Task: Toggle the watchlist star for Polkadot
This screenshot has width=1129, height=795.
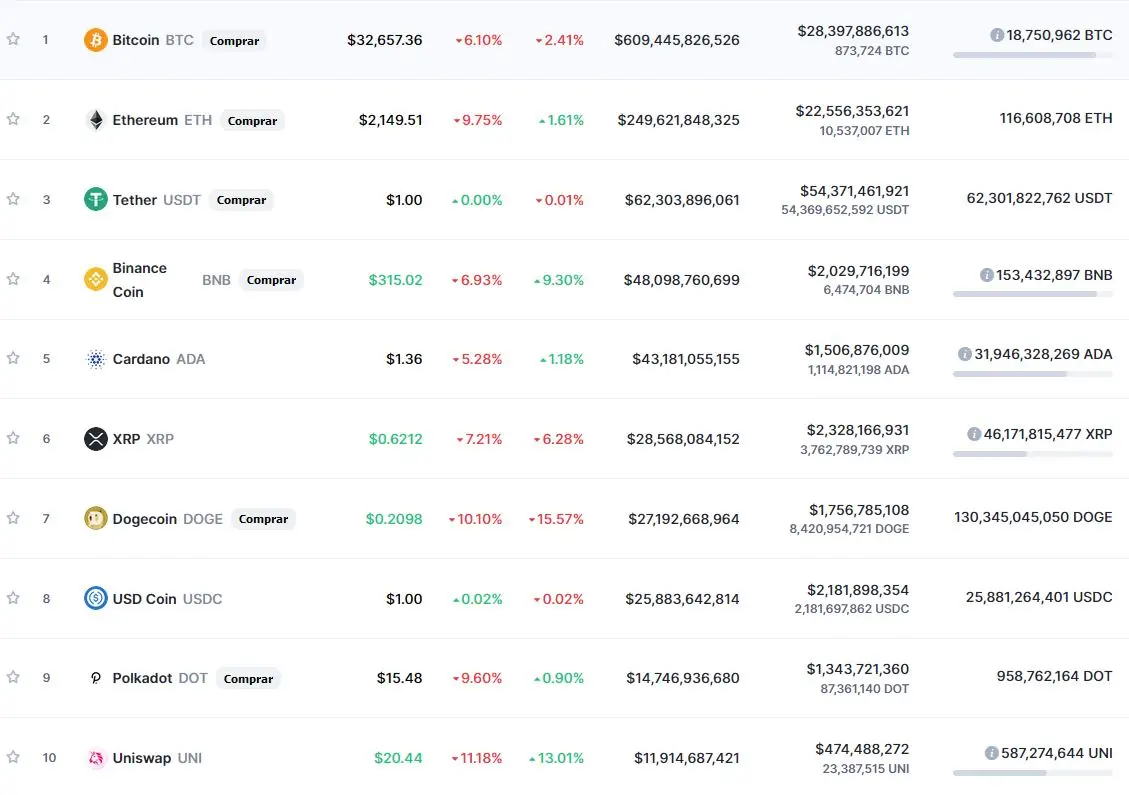Action: pyautogui.click(x=13, y=677)
